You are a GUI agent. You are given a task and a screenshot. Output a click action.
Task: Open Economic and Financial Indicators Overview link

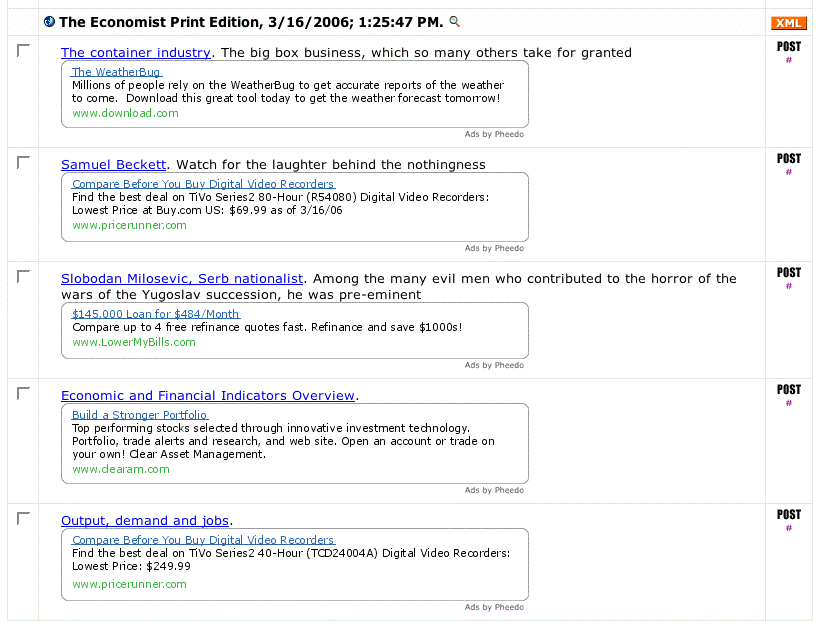coord(207,396)
